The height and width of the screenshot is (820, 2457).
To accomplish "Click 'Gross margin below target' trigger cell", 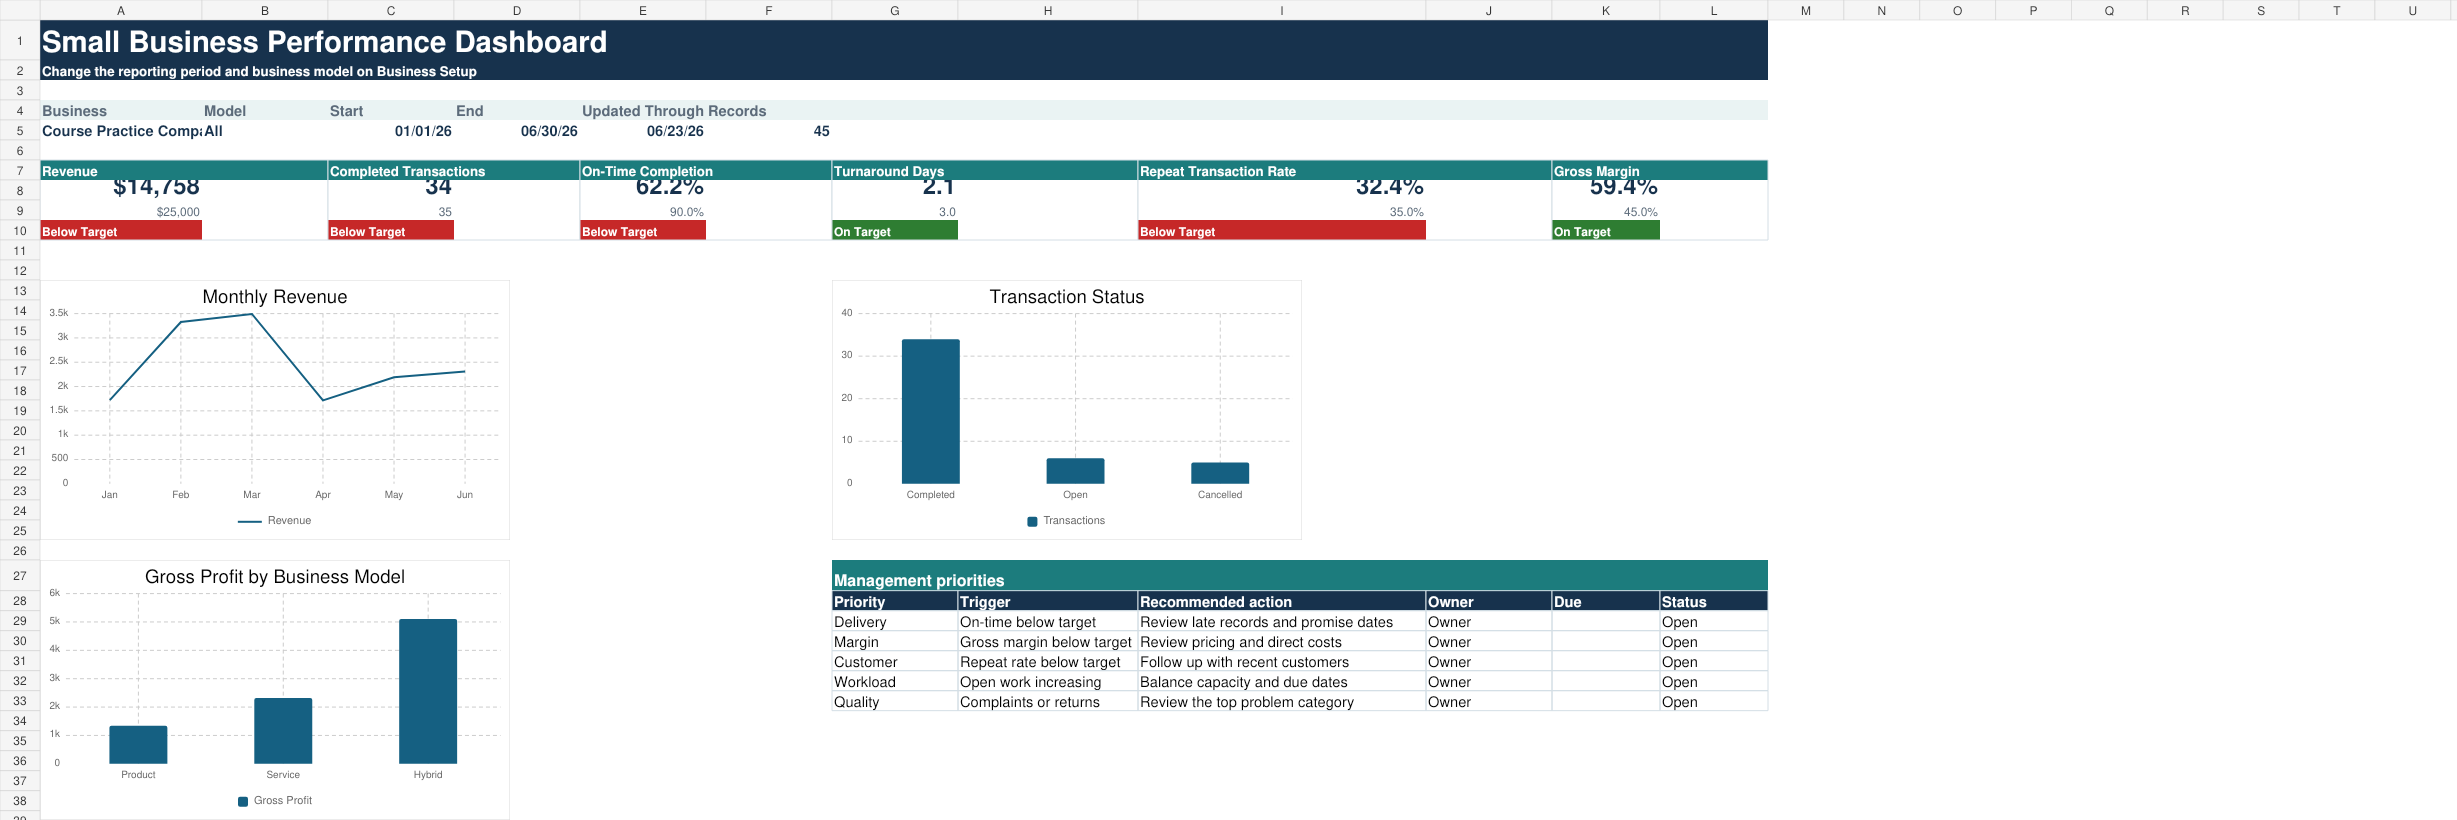I will pyautogui.click(x=1046, y=642).
